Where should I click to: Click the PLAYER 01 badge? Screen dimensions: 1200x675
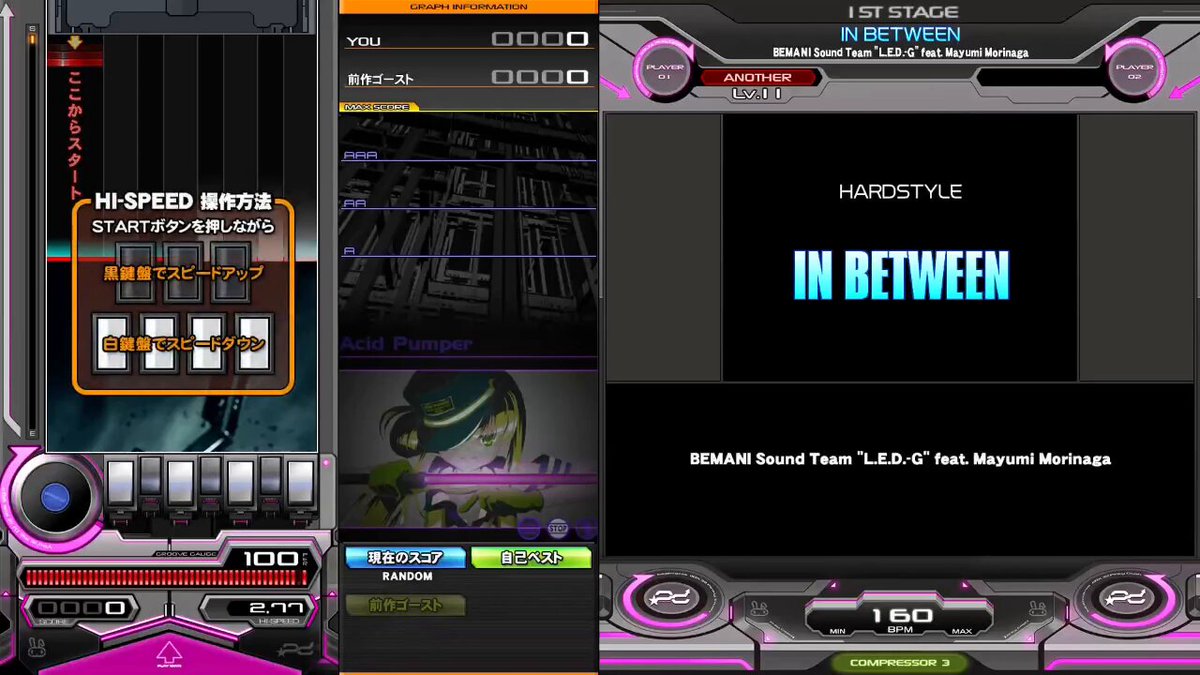[665, 70]
